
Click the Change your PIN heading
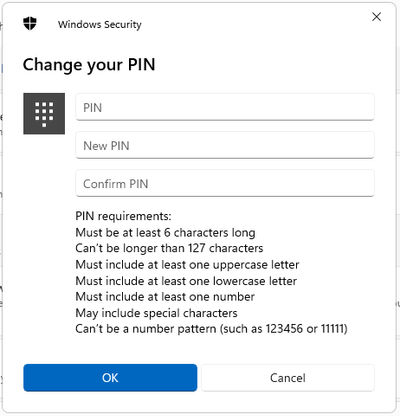click(x=89, y=65)
